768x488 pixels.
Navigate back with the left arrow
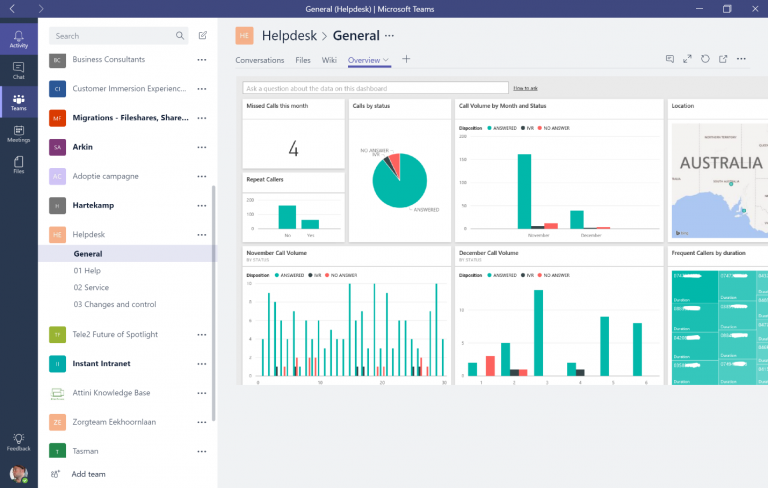pos(12,9)
